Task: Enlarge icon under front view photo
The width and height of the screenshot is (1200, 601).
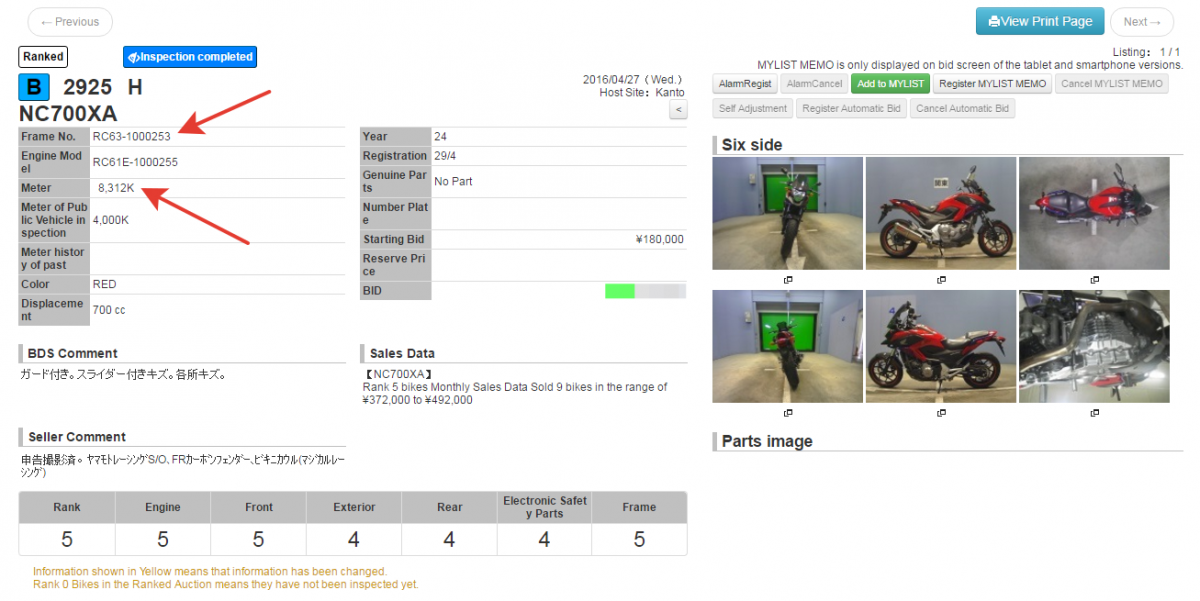Action: click(x=788, y=279)
